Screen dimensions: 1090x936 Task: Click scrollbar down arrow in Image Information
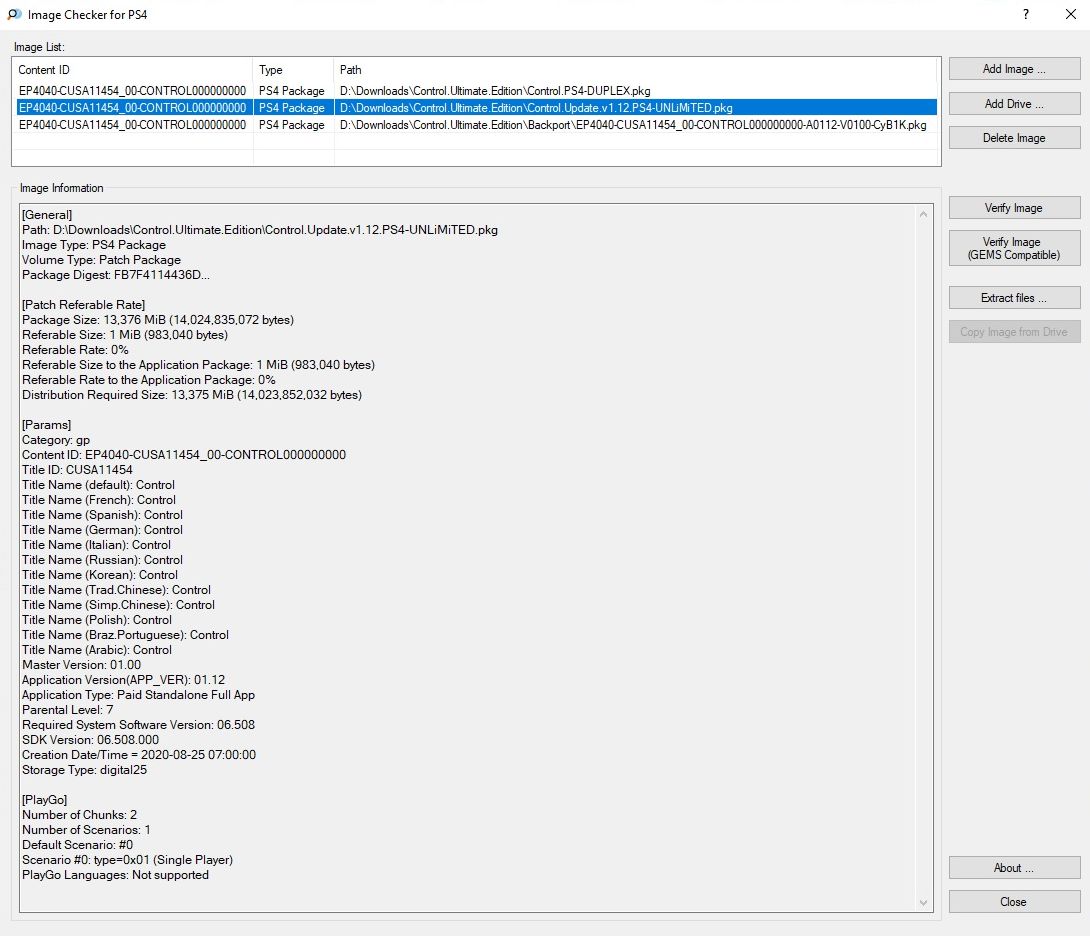coord(923,903)
